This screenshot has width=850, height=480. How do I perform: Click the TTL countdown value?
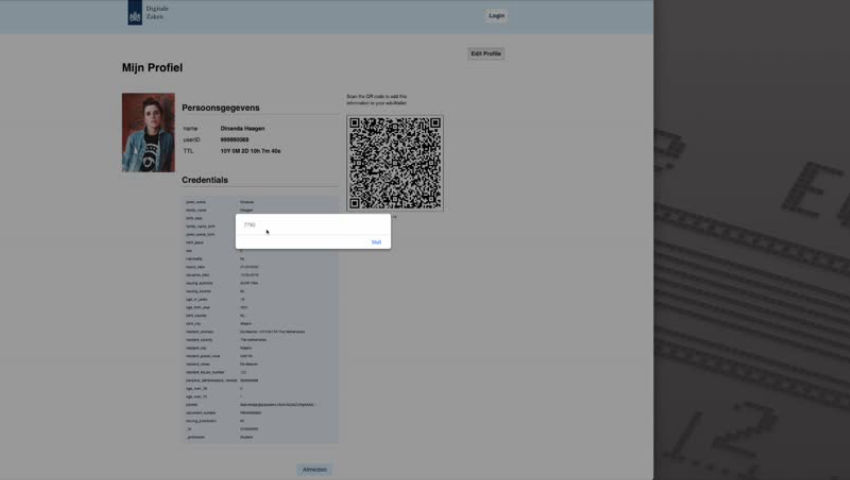pyautogui.click(x=250, y=150)
